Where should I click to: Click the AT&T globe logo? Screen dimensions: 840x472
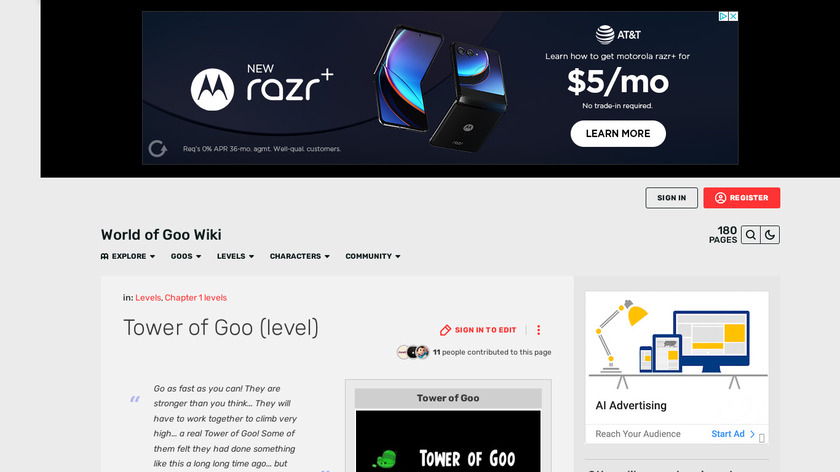click(605, 35)
